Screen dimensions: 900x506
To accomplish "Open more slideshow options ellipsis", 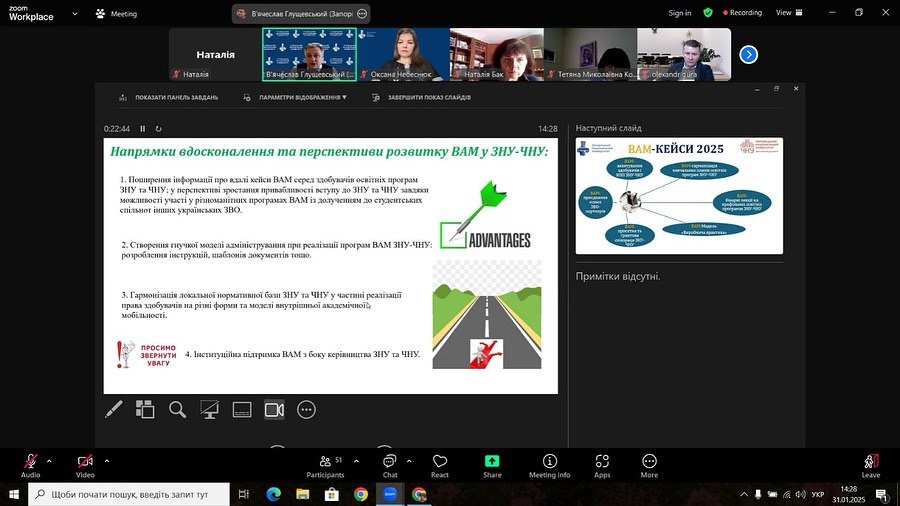I will (306, 409).
